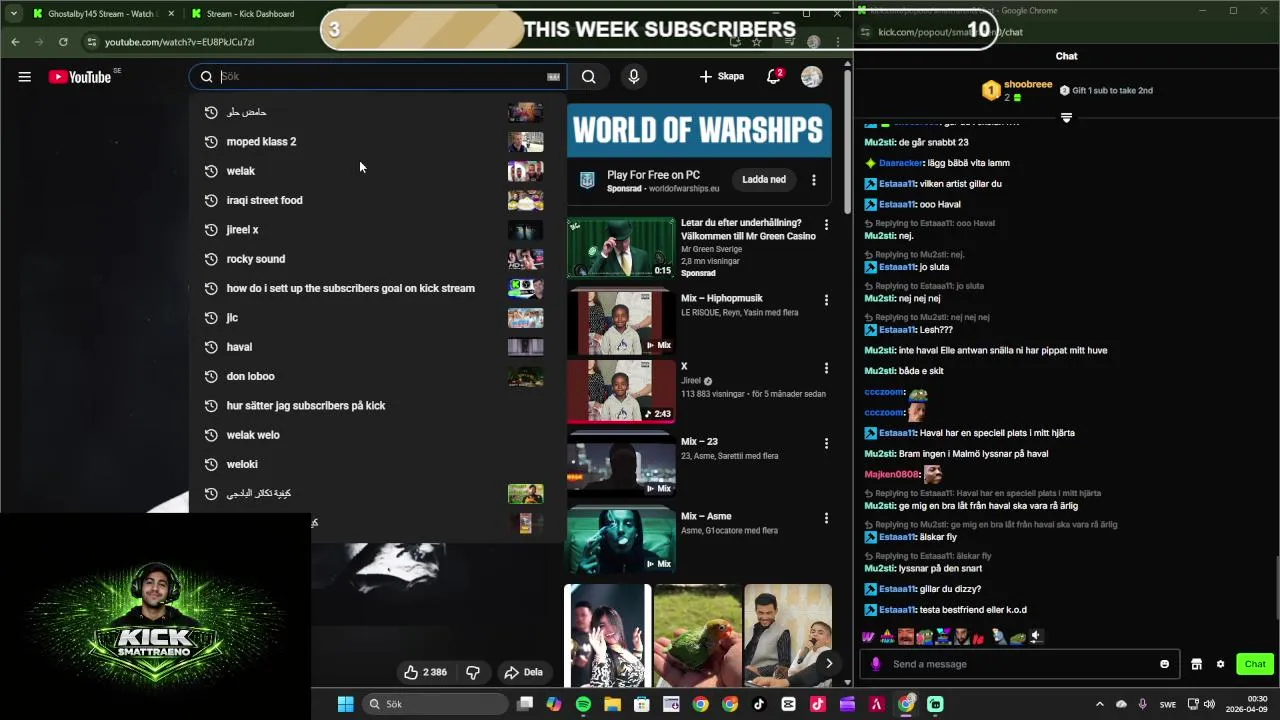Click purple W emote in quick bar
The height and width of the screenshot is (720, 1280).
[868, 637]
